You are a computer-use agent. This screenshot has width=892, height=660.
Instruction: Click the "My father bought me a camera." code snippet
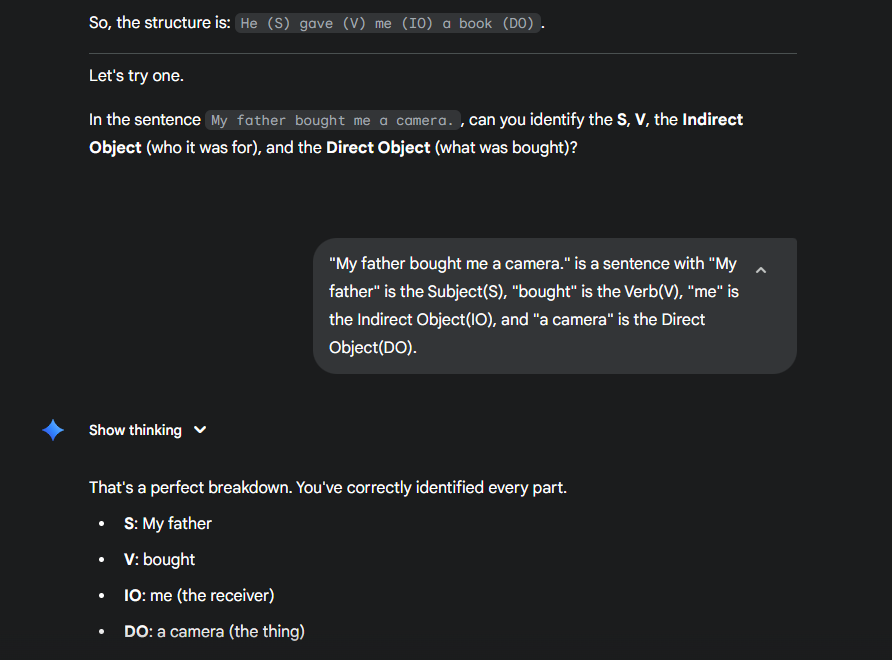coord(332,120)
